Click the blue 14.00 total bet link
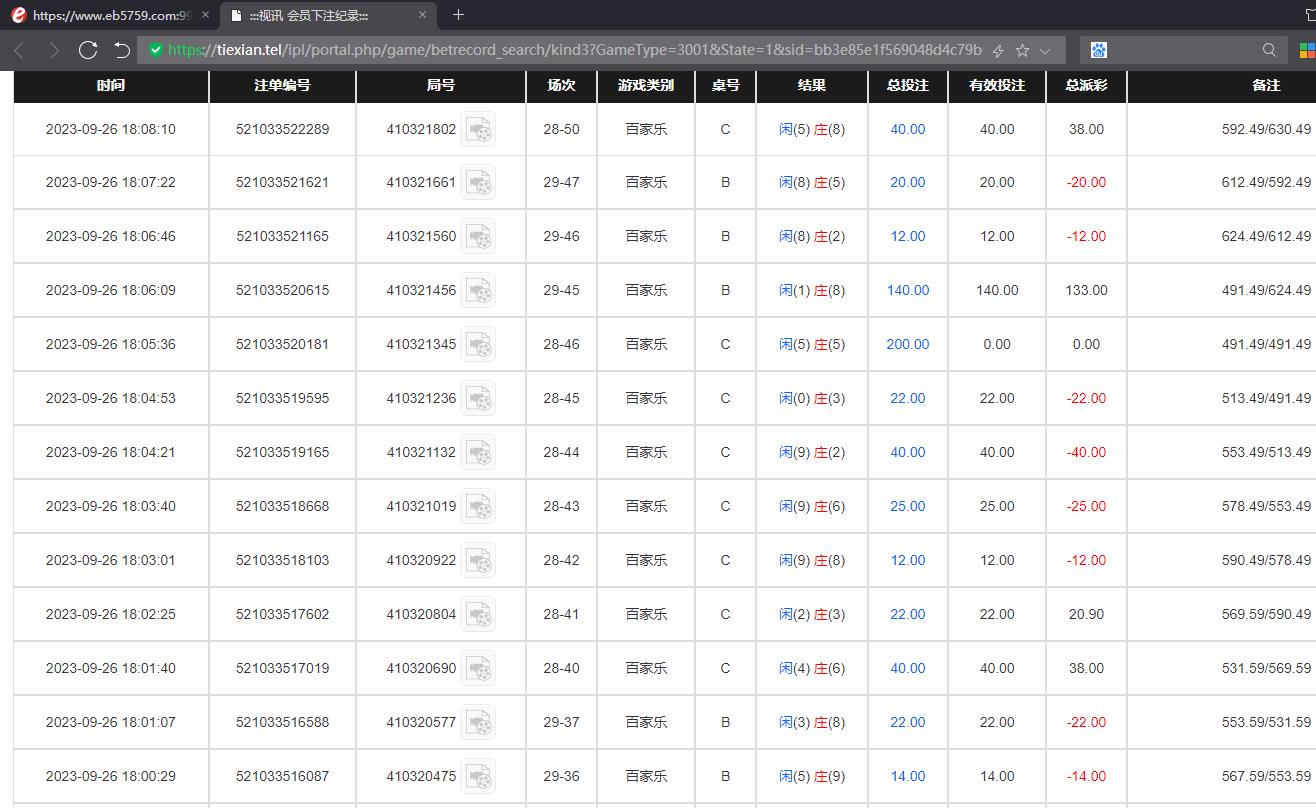The image size is (1316, 808). [907, 776]
